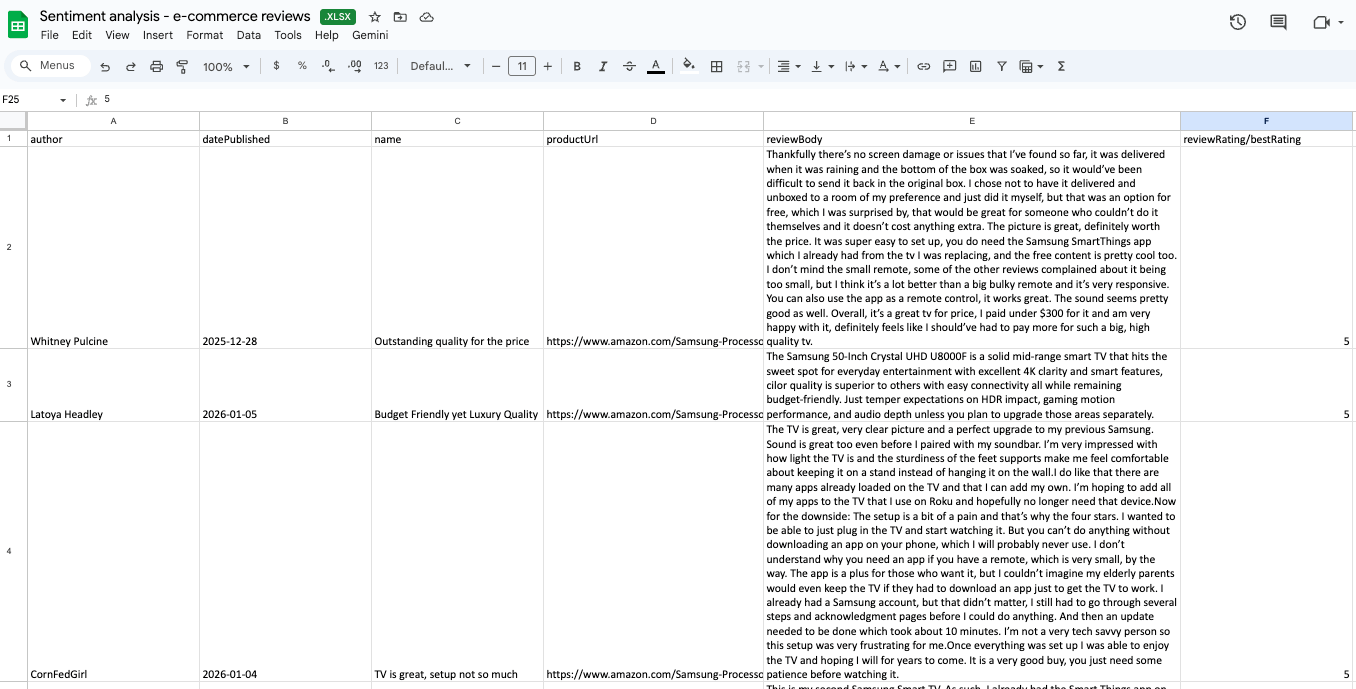Click the Menus search box
This screenshot has height=689, width=1356.
pos(50,66)
